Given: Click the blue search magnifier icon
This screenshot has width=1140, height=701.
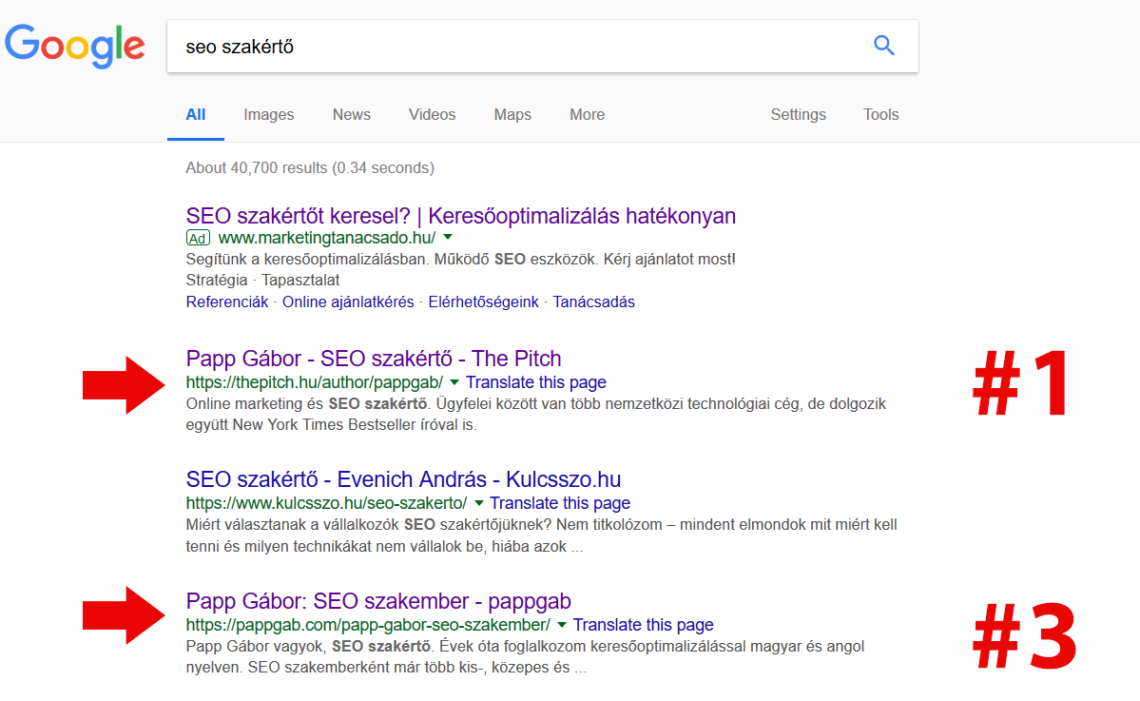Looking at the screenshot, I should point(883,45).
